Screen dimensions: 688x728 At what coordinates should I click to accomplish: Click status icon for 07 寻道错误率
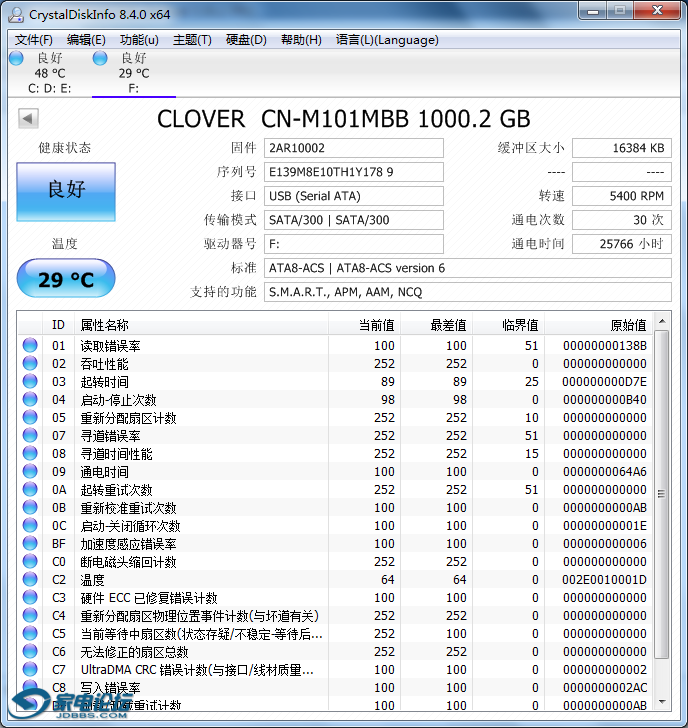[30, 435]
